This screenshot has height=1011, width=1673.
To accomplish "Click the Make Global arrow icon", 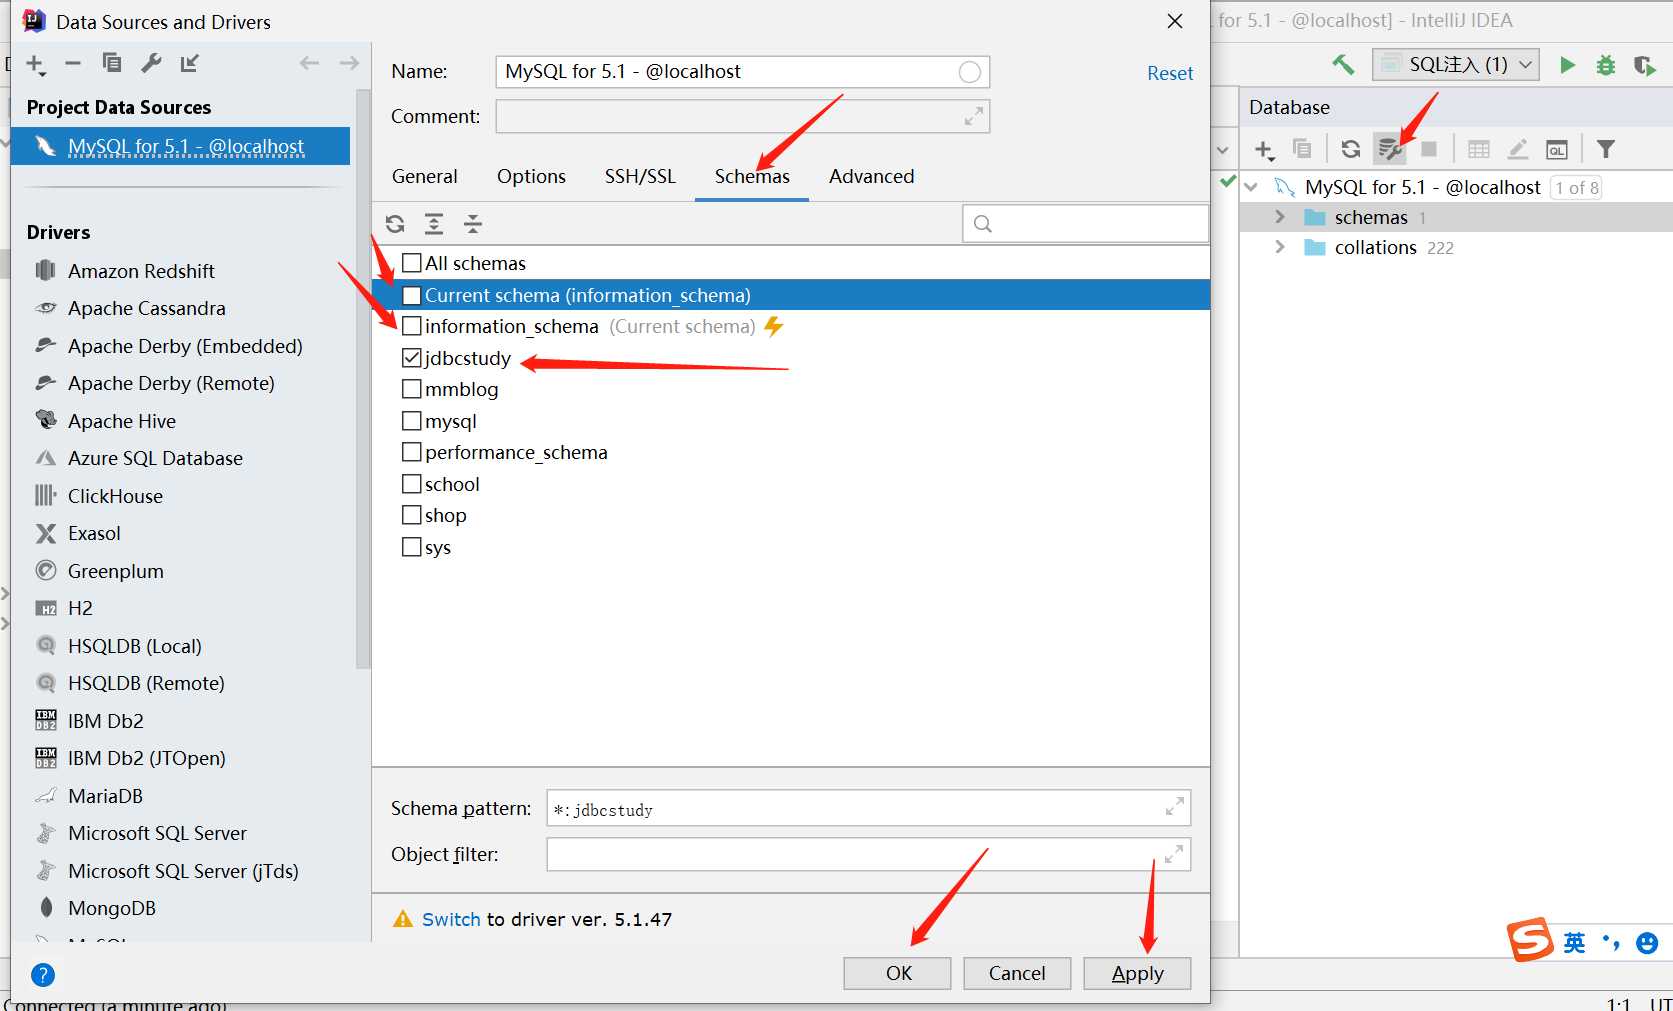I will [x=190, y=63].
